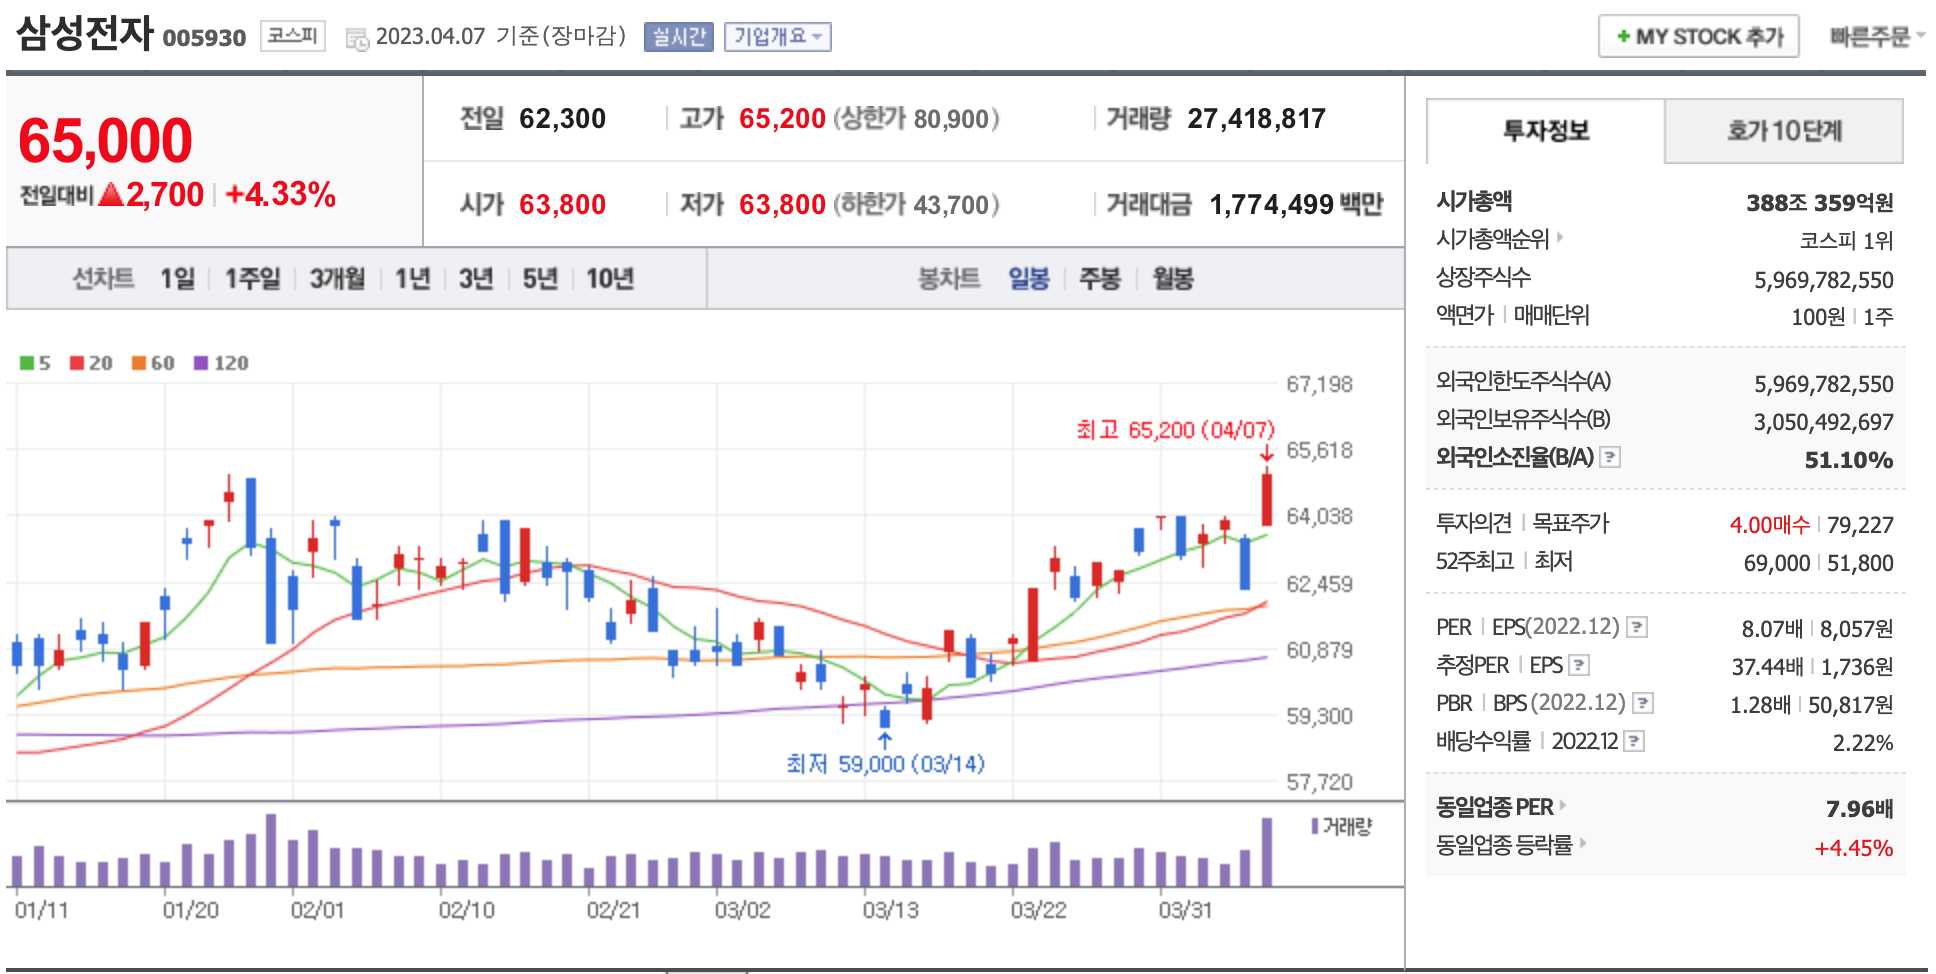The image size is (1936, 974).
Task: Open the 호가10단계 tab
Action: pos(1783,131)
